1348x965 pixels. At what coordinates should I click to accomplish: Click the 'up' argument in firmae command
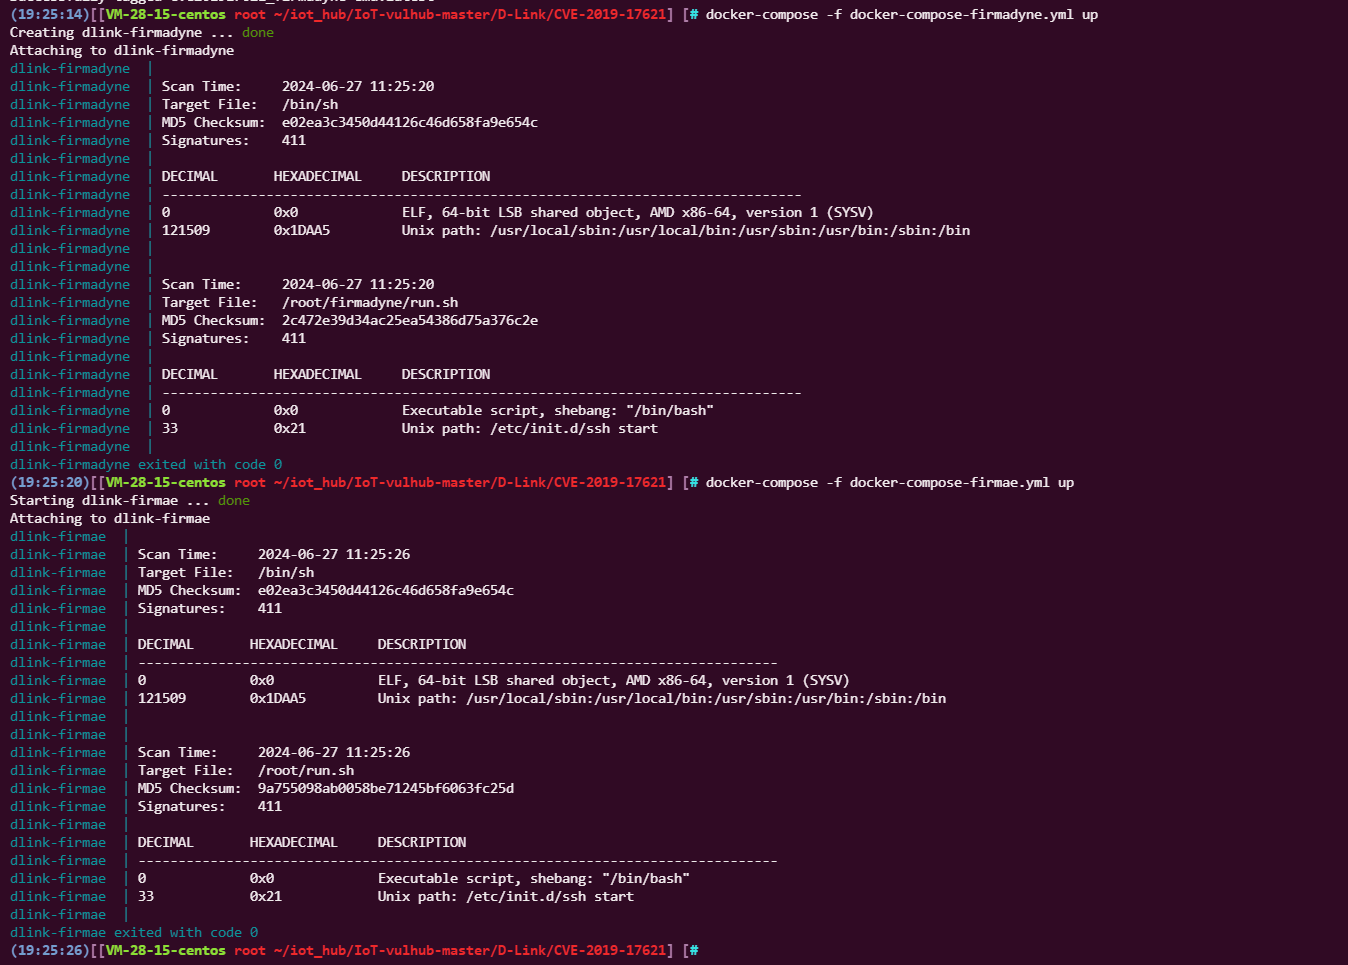point(1066,482)
